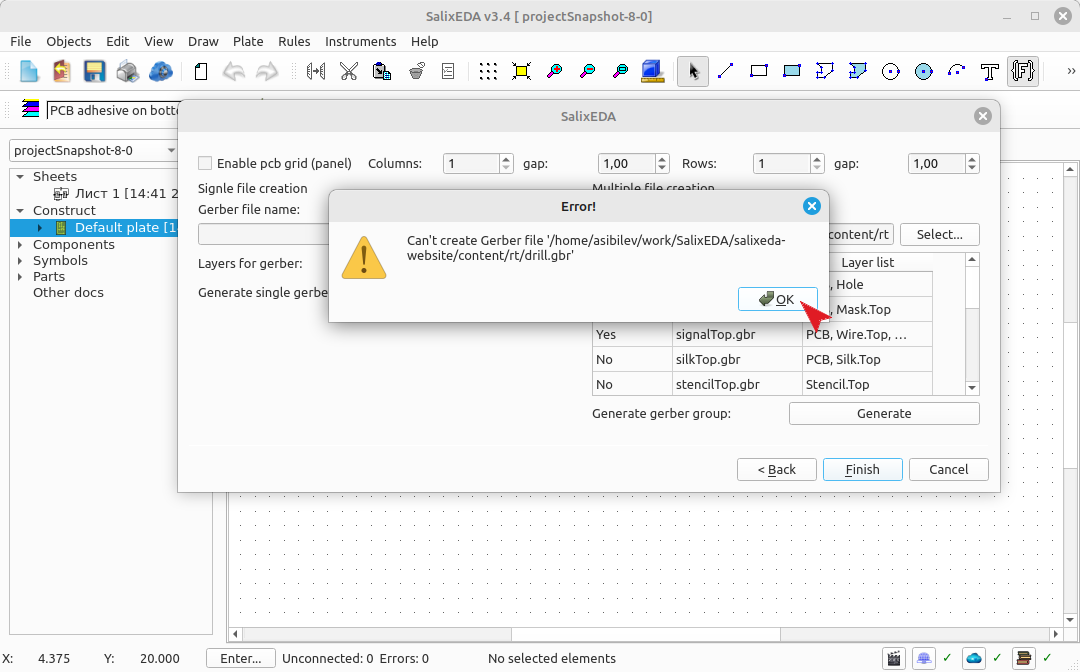Click the save floppy disk icon
Image resolution: width=1080 pixels, height=672 pixels.
94,72
